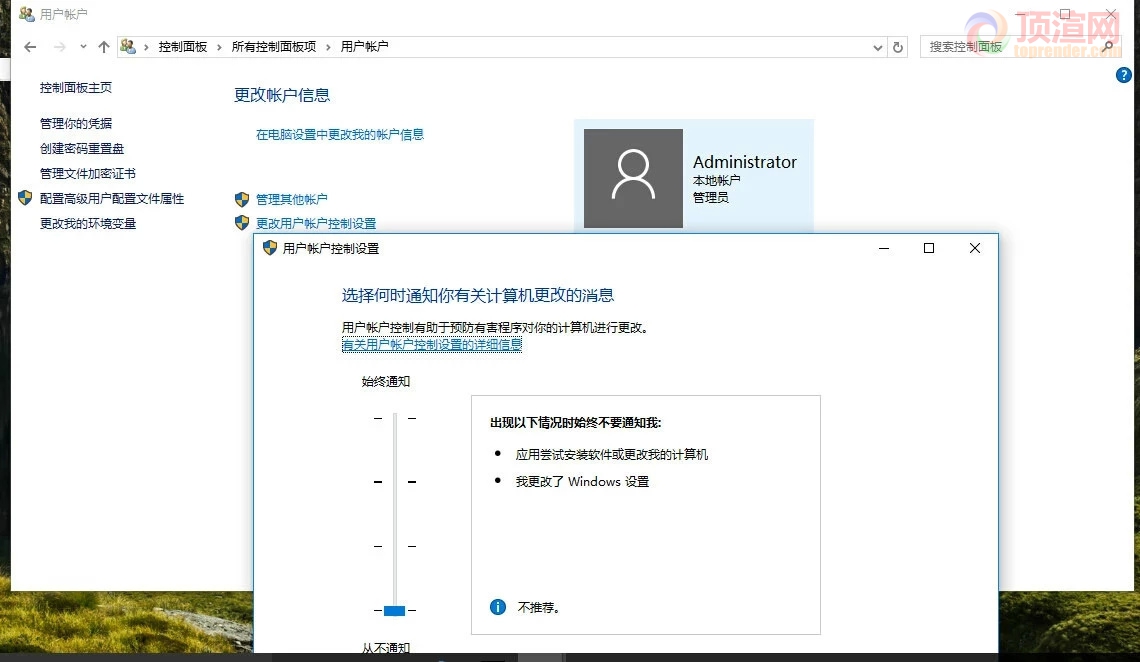Click 用户帐户 breadcrumb segment

364,47
